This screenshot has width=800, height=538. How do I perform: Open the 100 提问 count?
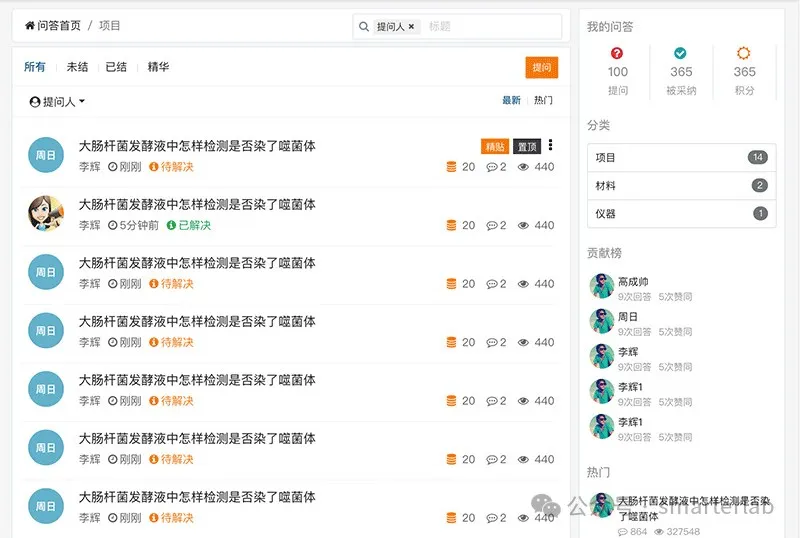[x=618, y=72]
